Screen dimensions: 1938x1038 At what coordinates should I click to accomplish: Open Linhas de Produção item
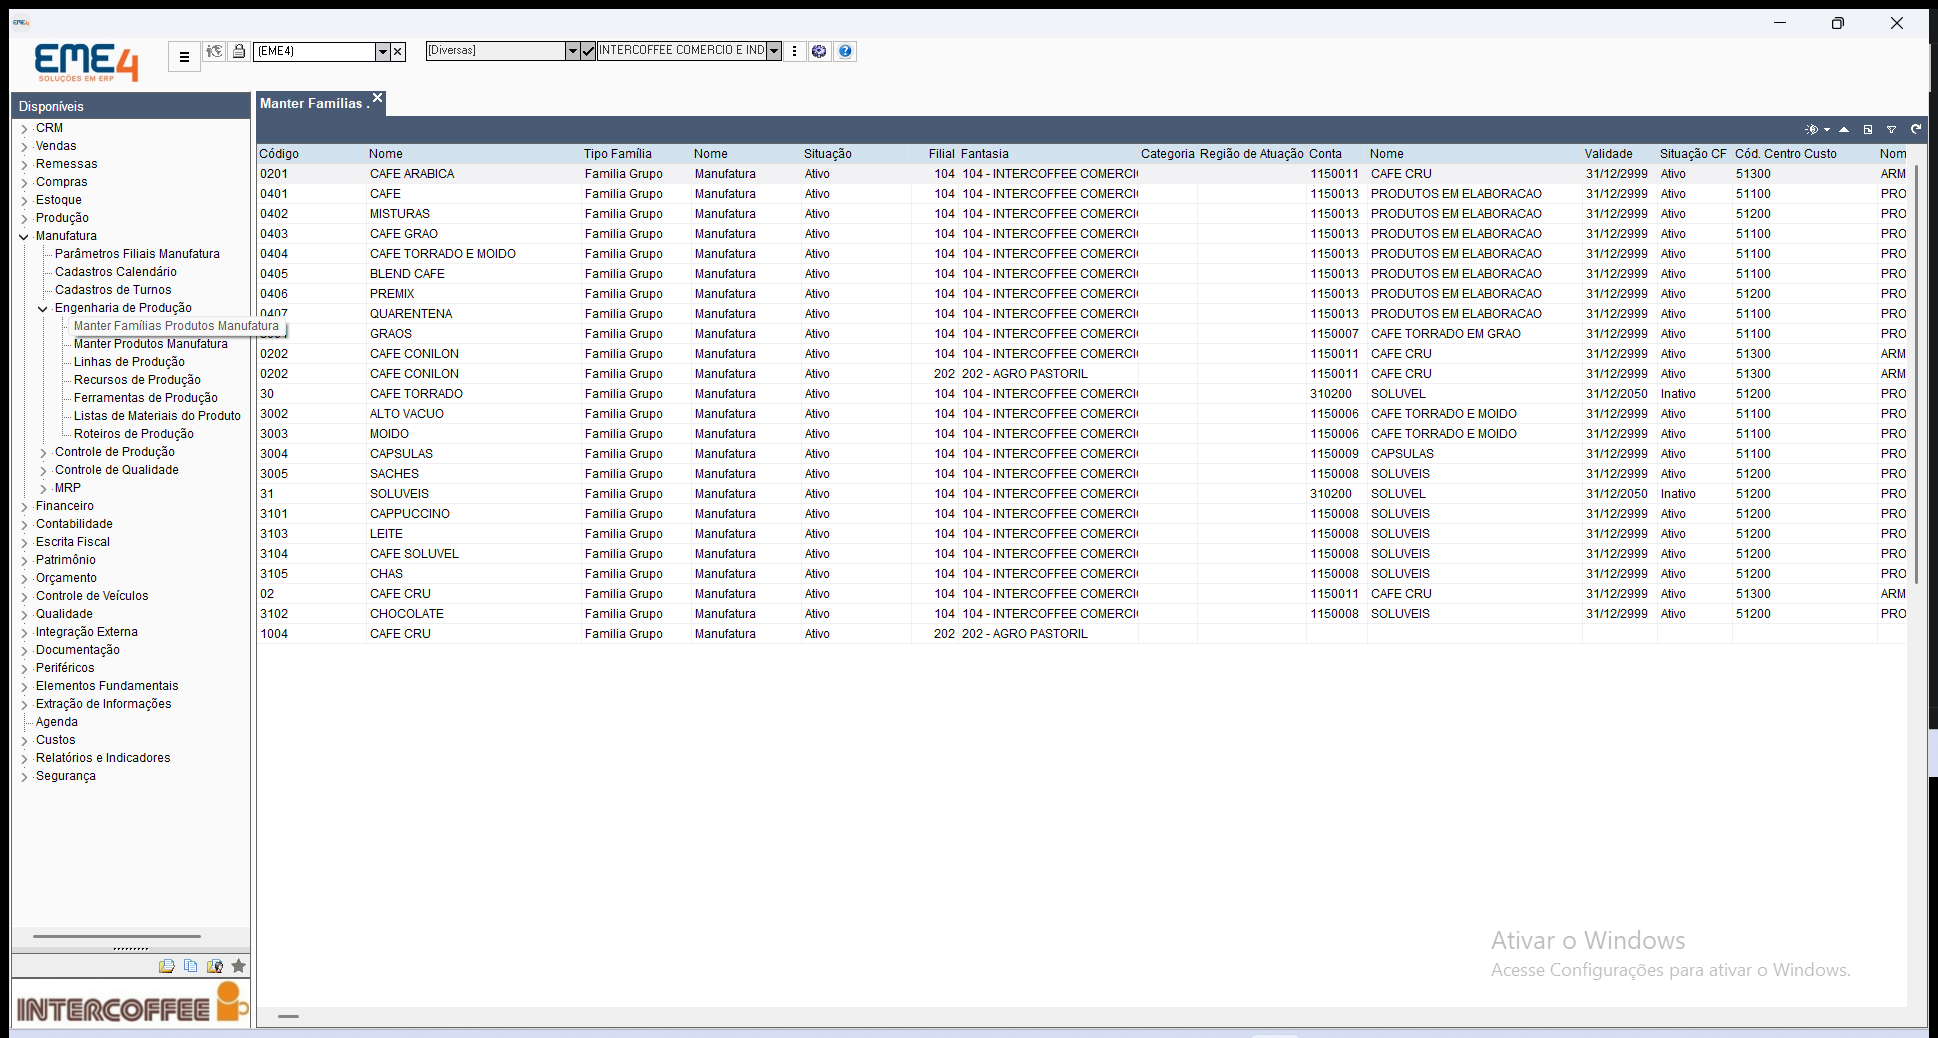[x=129, y=362]
